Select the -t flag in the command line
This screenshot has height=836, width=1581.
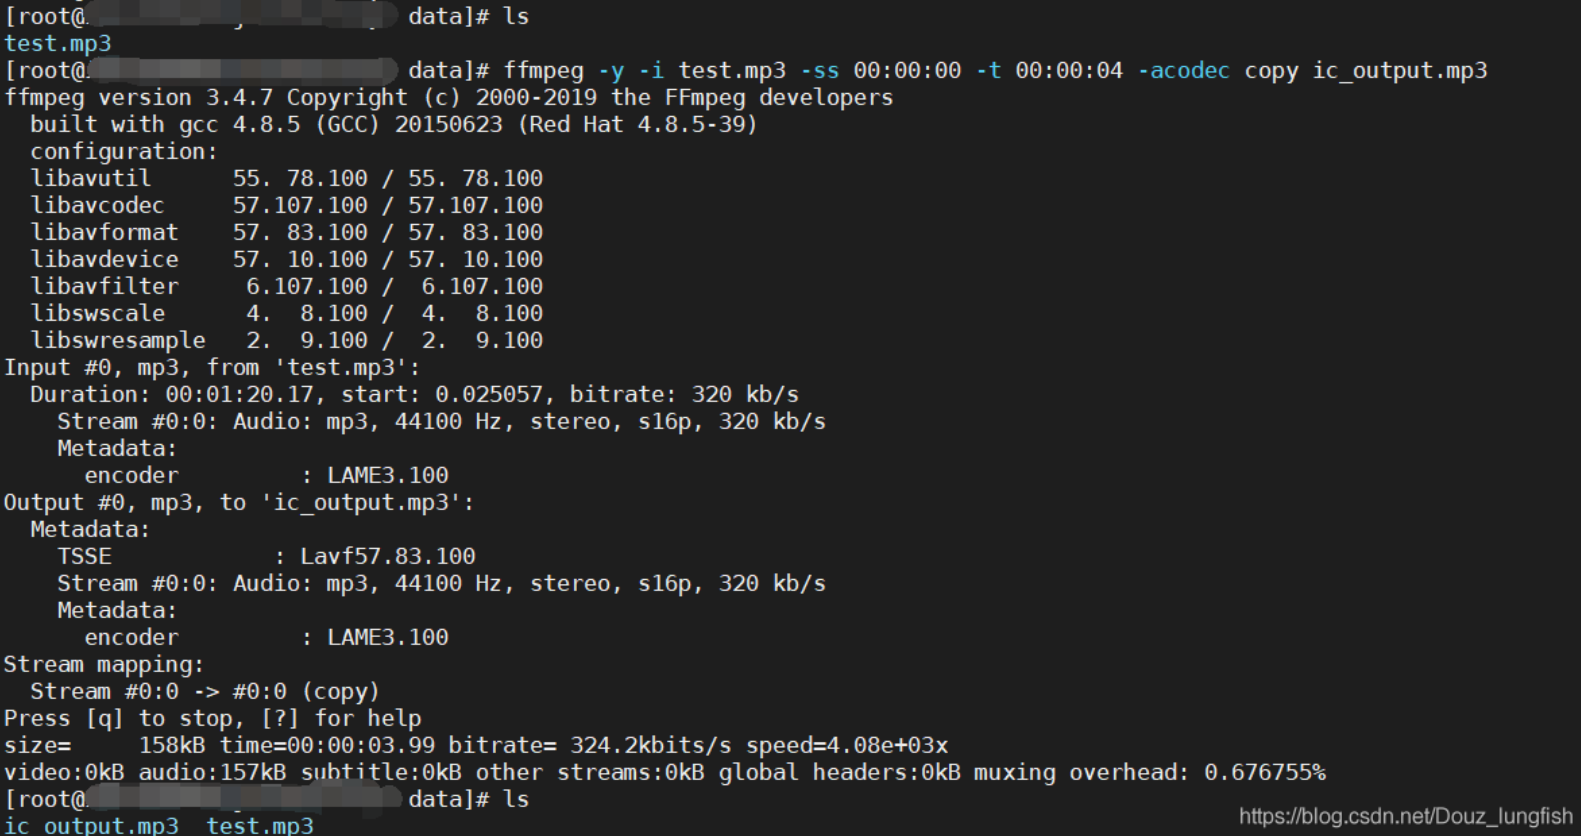coord(988,71)
